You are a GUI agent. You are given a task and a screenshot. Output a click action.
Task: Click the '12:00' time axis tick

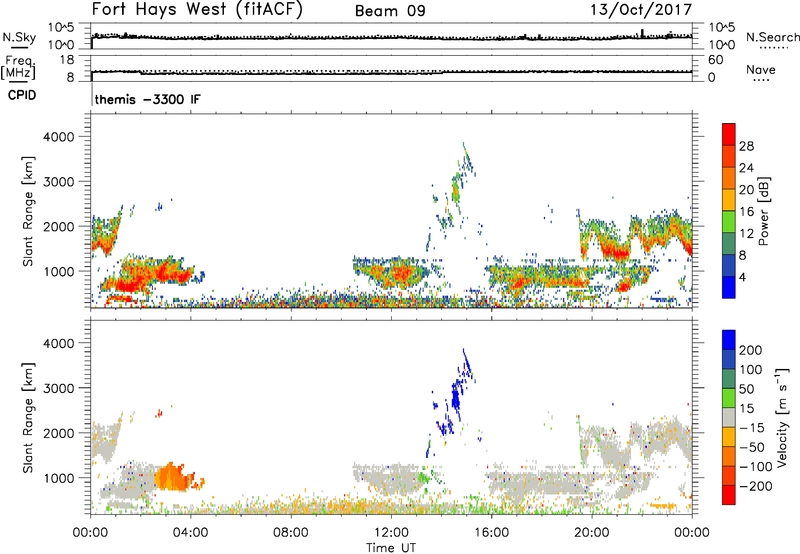(x=391, y=533)
